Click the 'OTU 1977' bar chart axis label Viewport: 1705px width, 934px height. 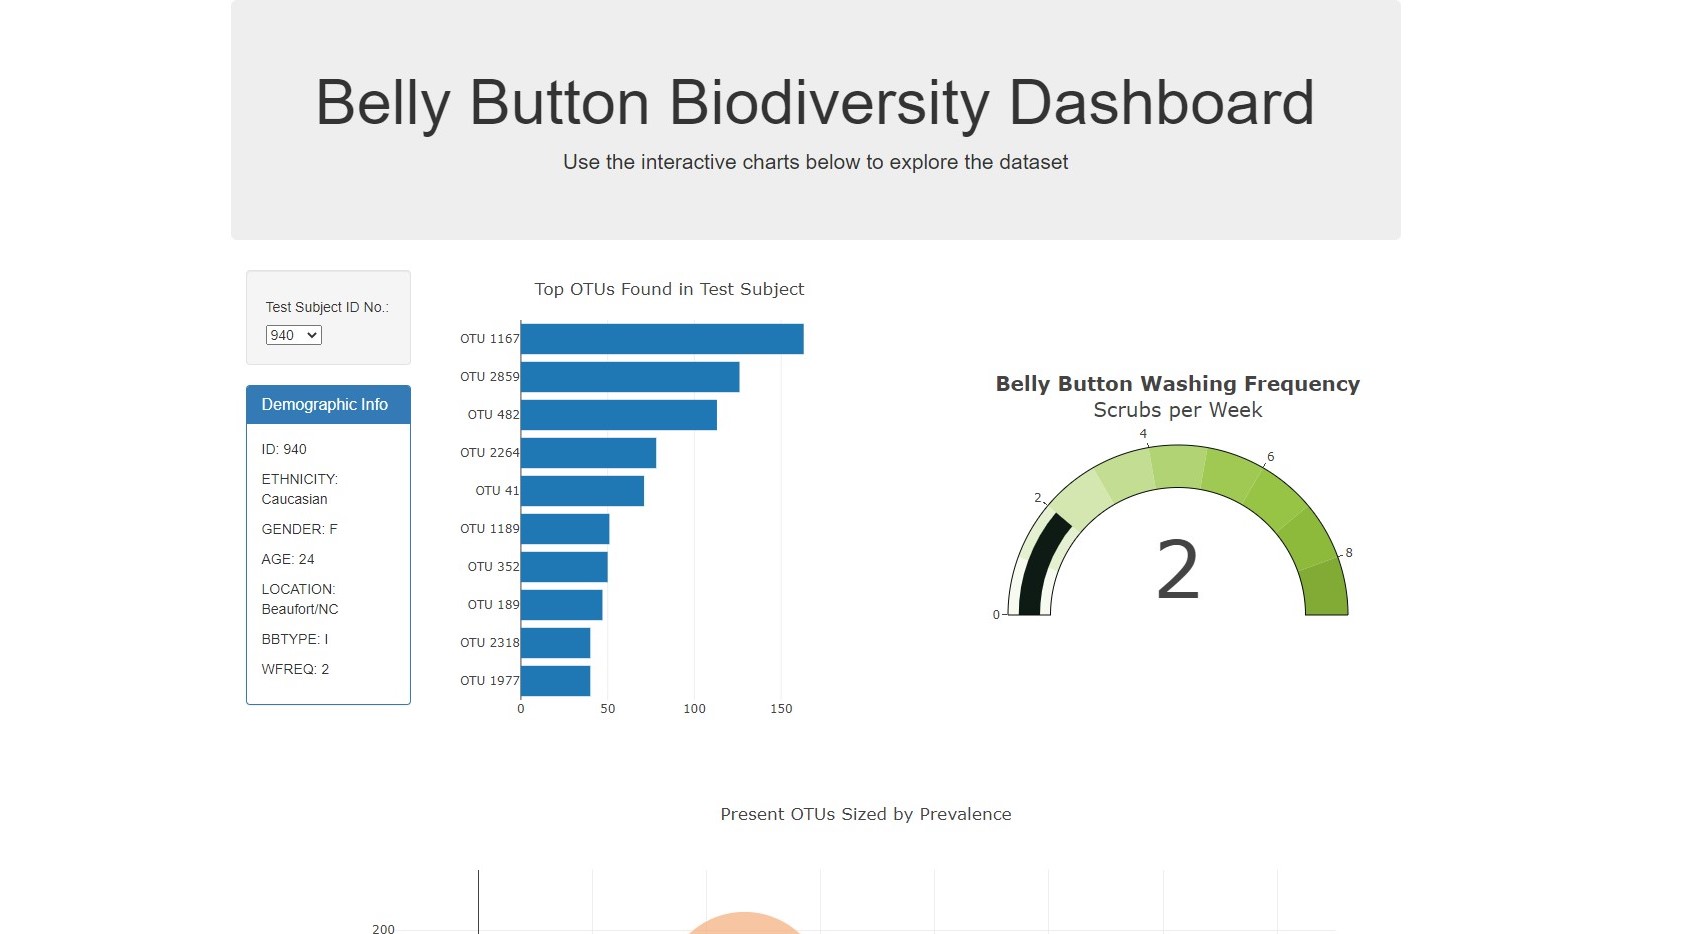(x=489, y=681)
